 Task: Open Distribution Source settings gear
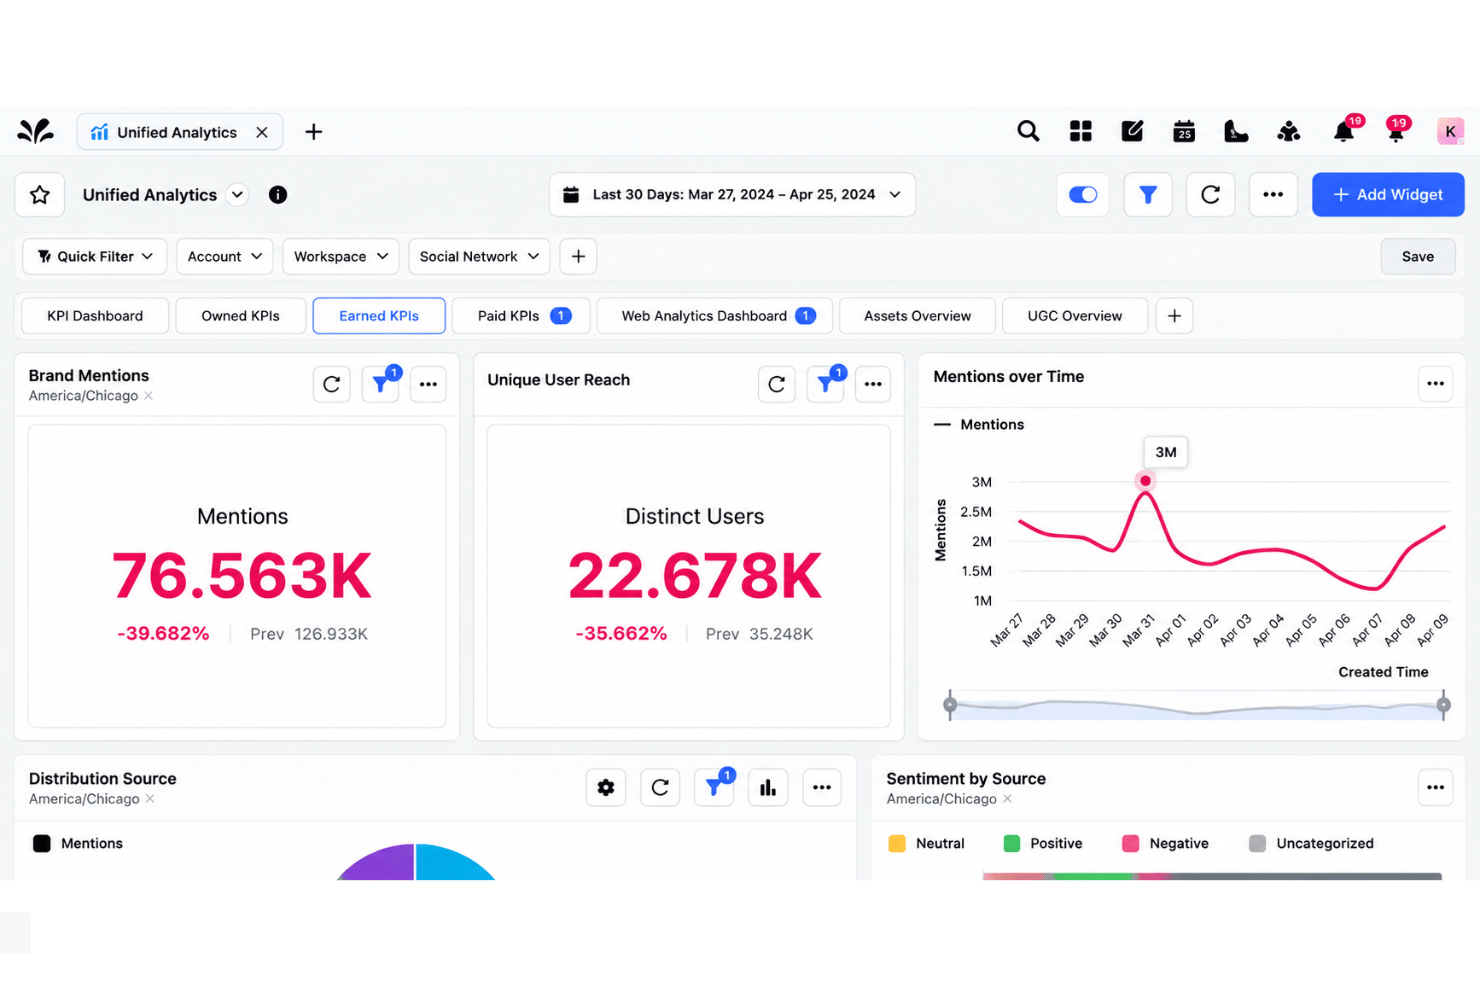click(x=606, y=788)
